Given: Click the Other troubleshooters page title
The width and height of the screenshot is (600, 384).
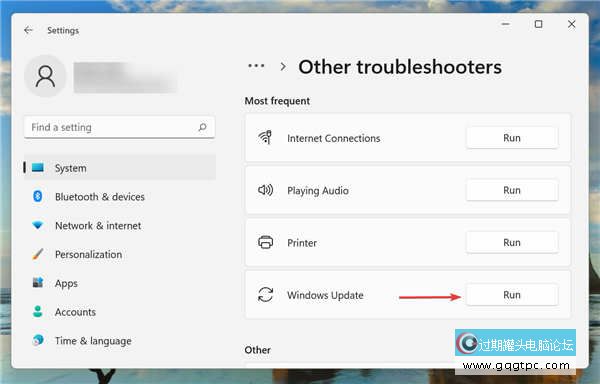Looking at the screenshot, I should [400, 67].
